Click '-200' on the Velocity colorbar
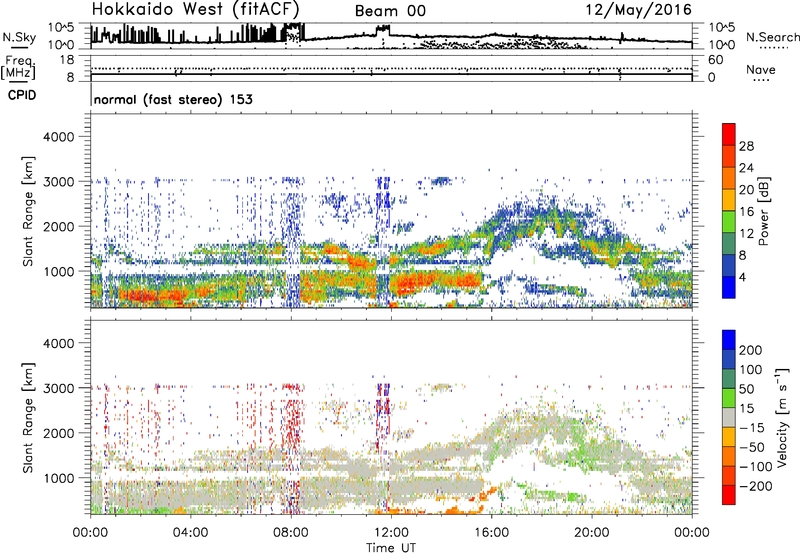The height and width of the screenshot is (554, 800). click(755, 486)
